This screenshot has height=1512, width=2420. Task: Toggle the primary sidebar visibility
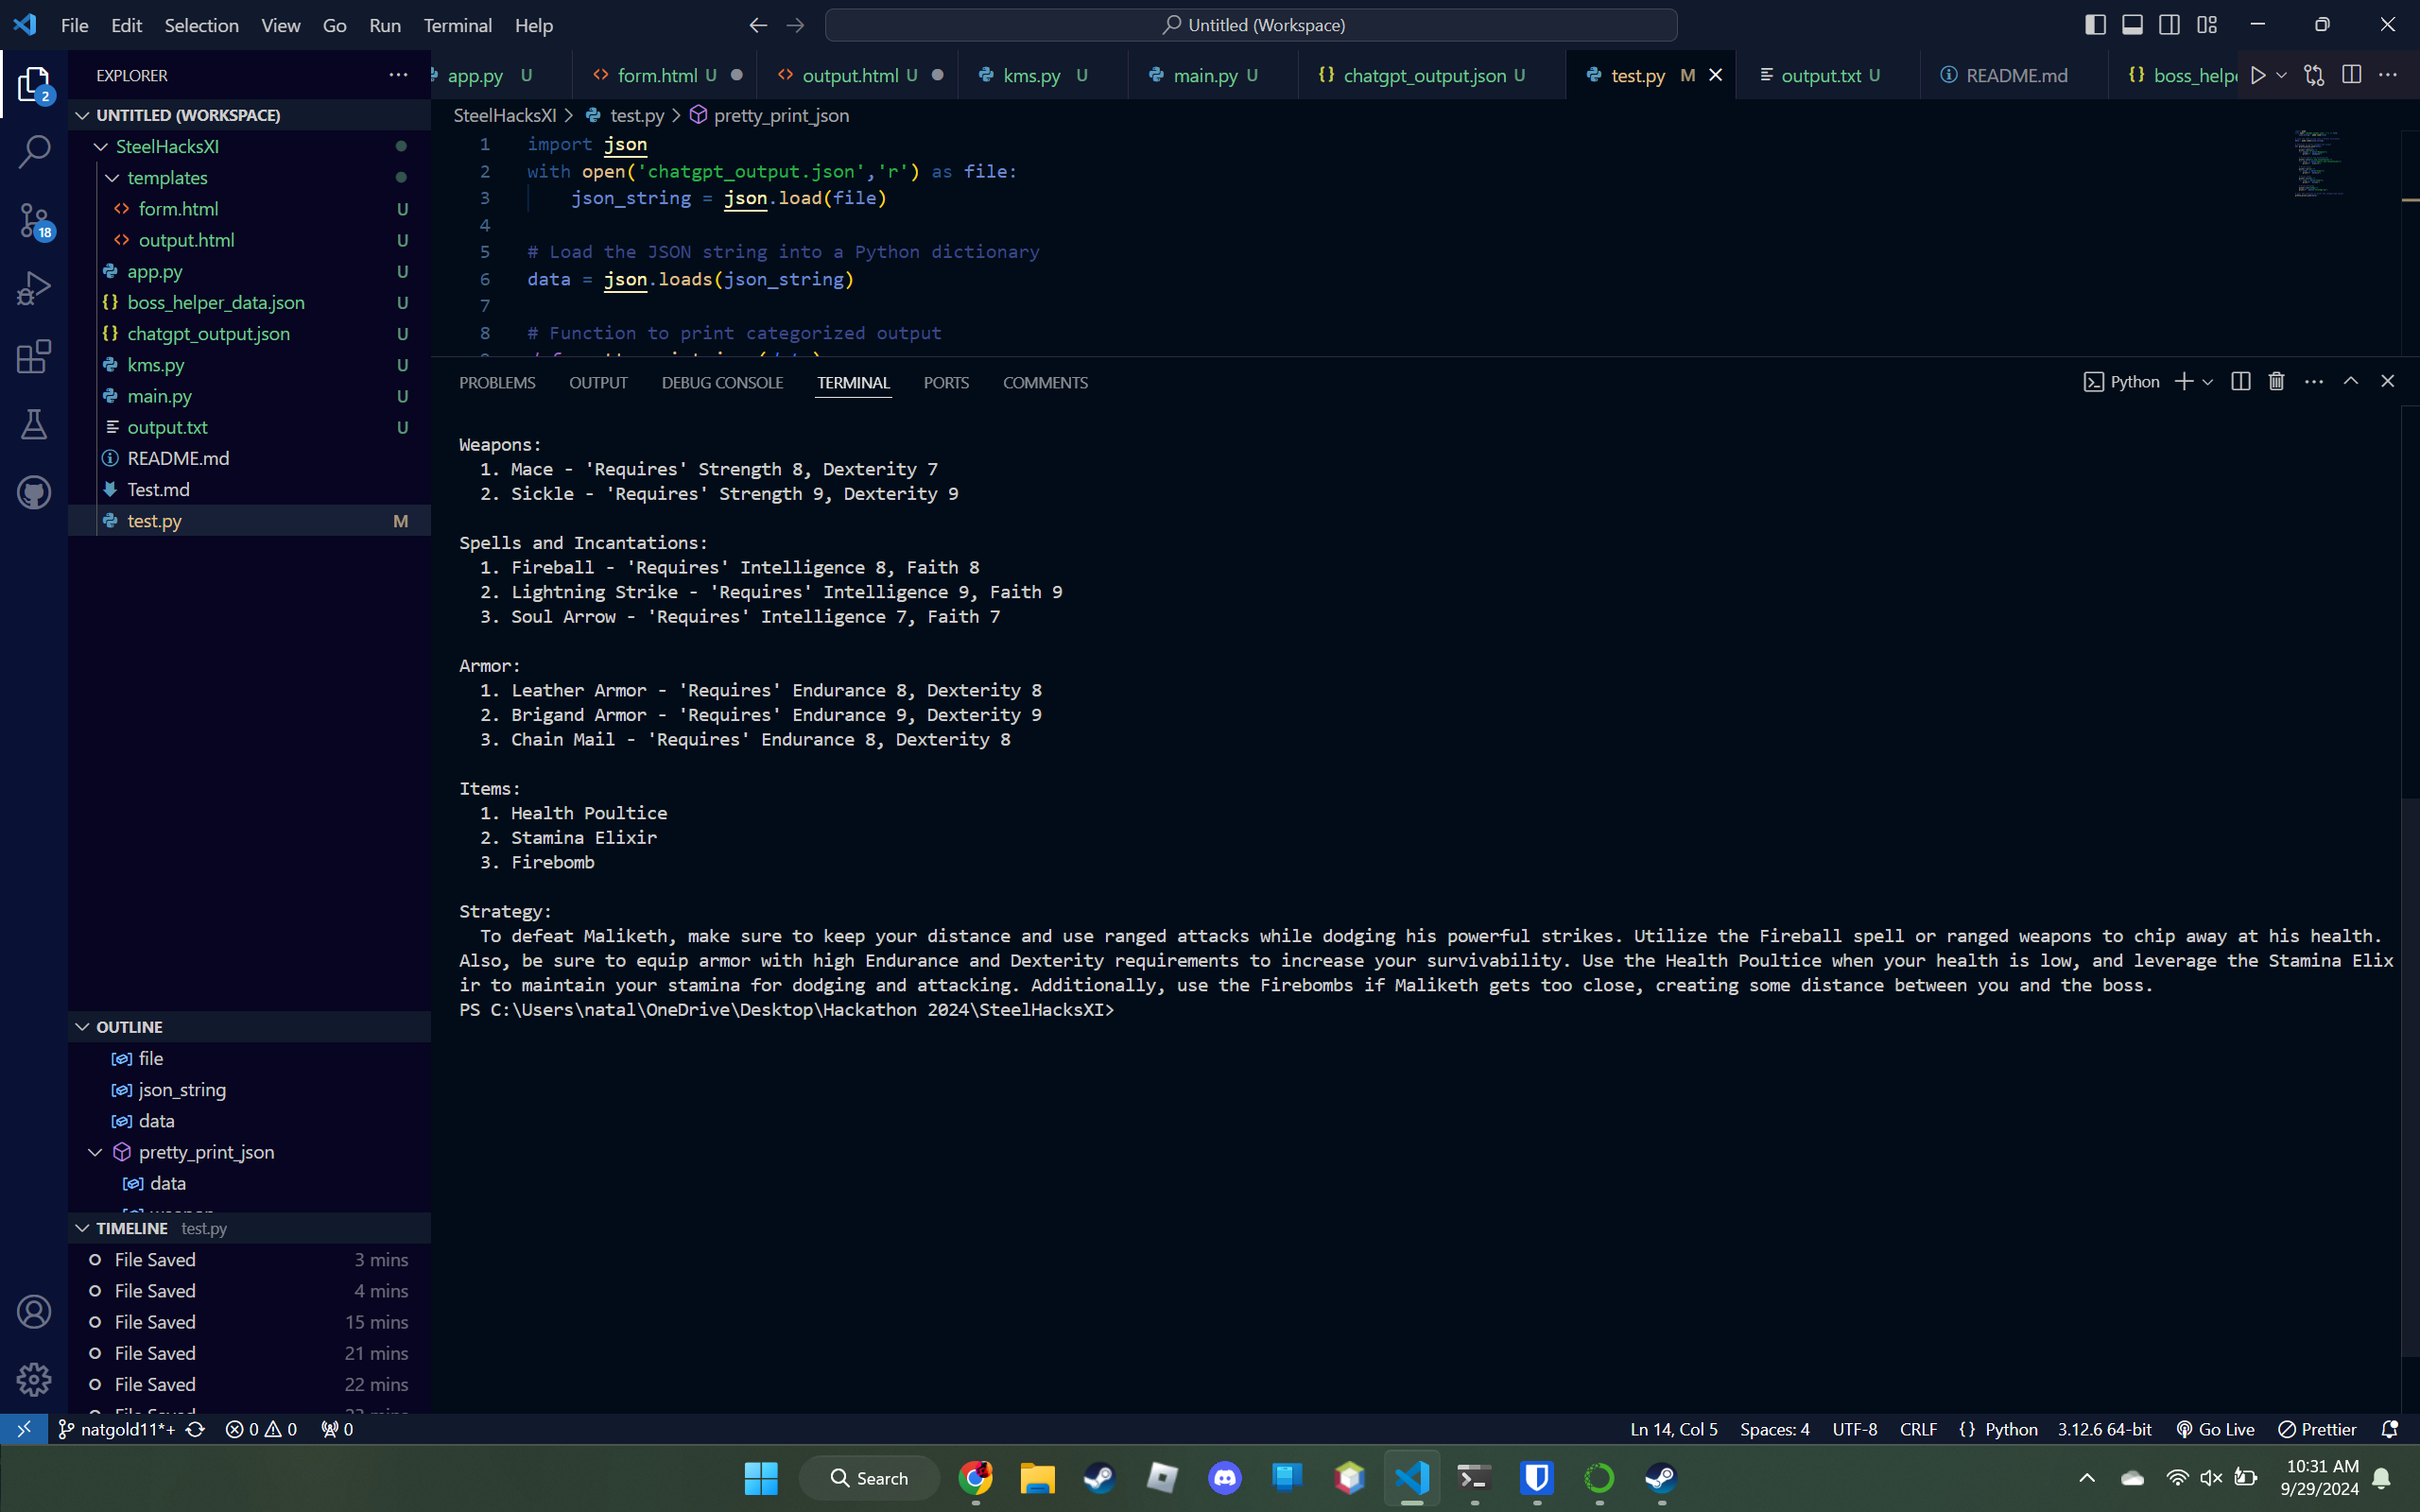(2094, 24)
